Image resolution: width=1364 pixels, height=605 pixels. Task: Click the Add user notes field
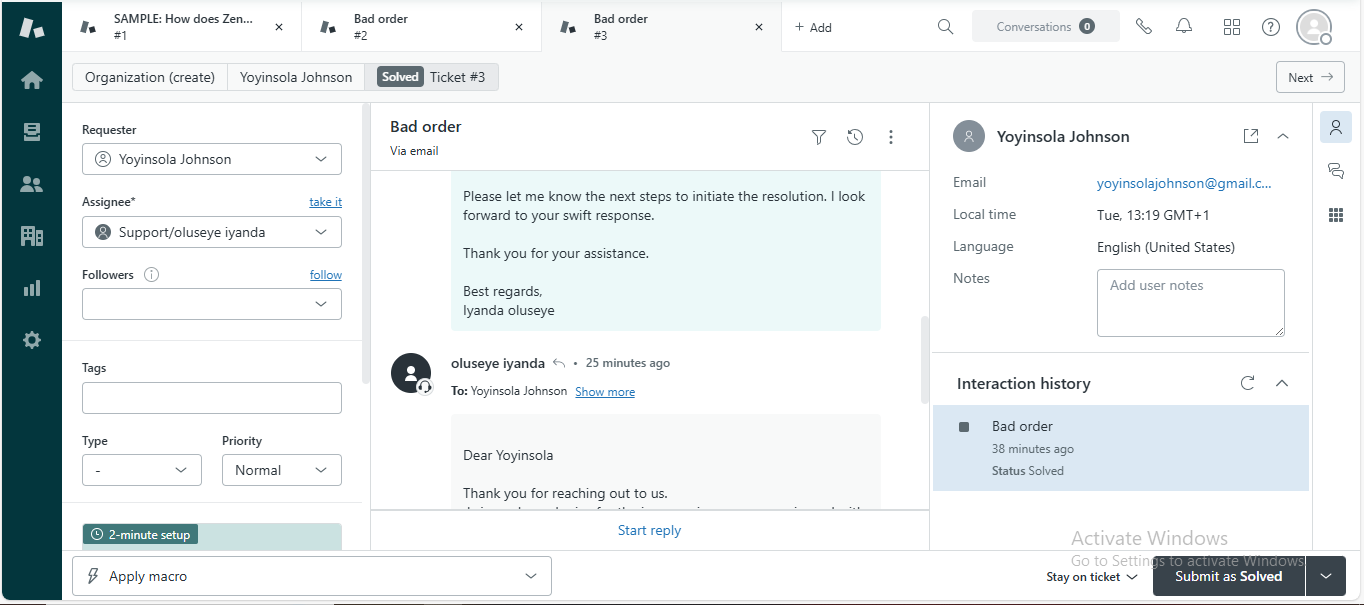coord(1190,302)
